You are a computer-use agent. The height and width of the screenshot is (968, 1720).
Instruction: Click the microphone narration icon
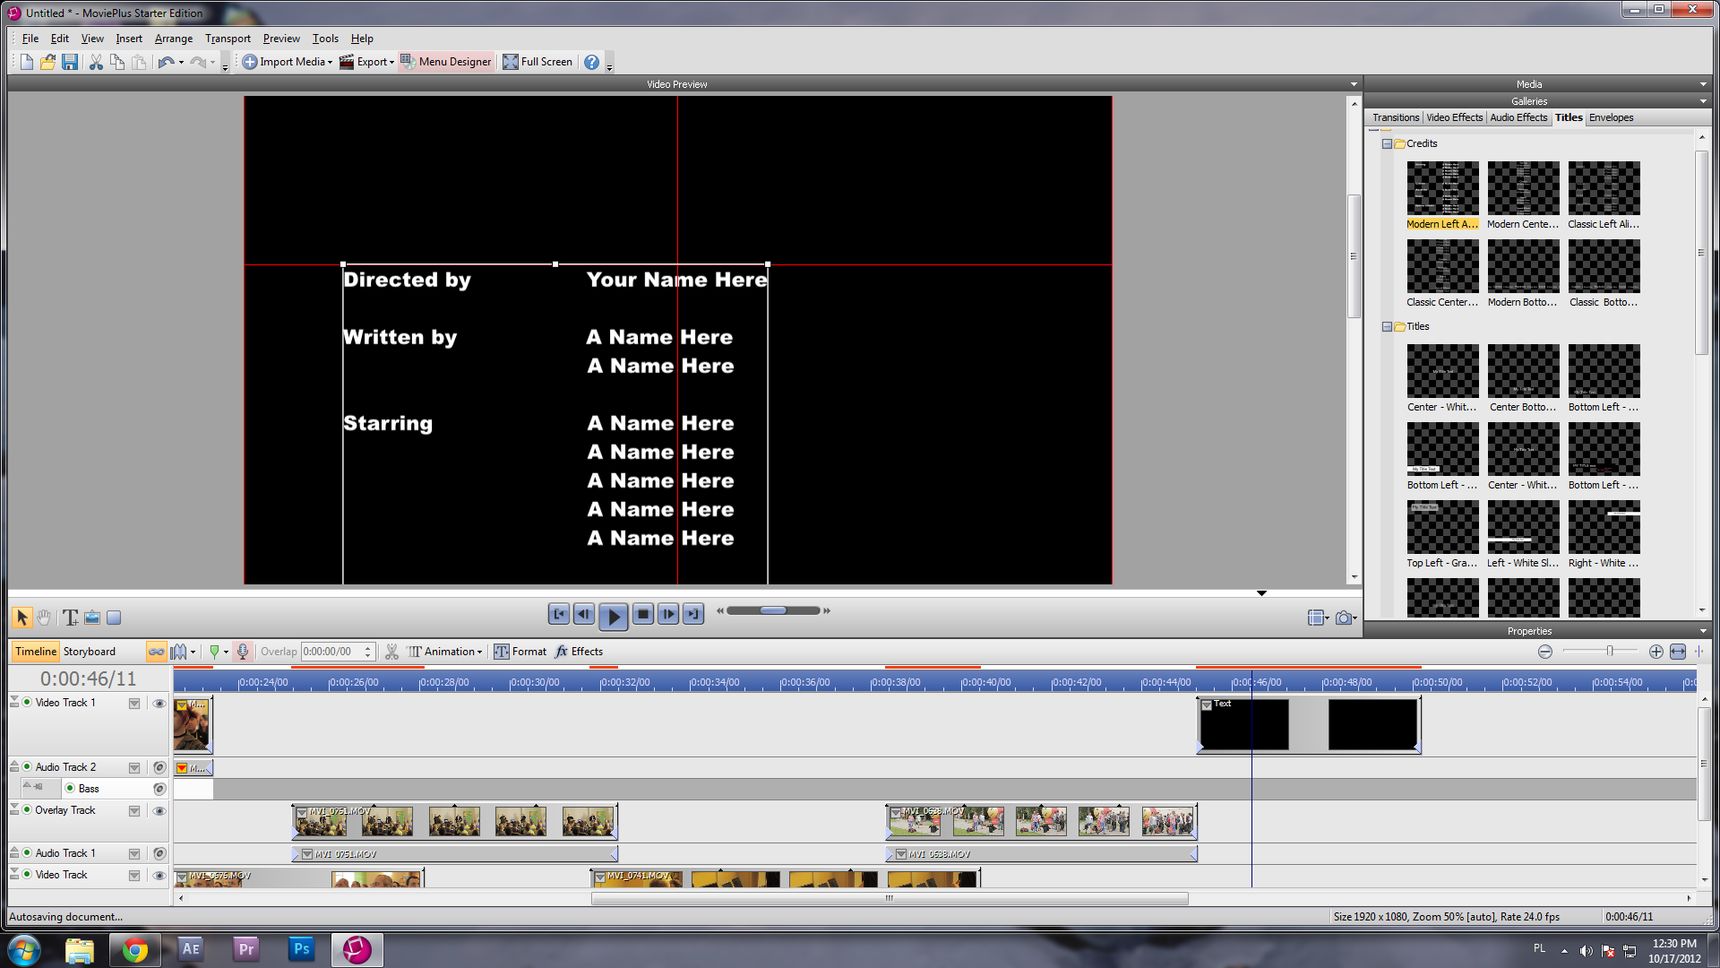coord(242,651)
